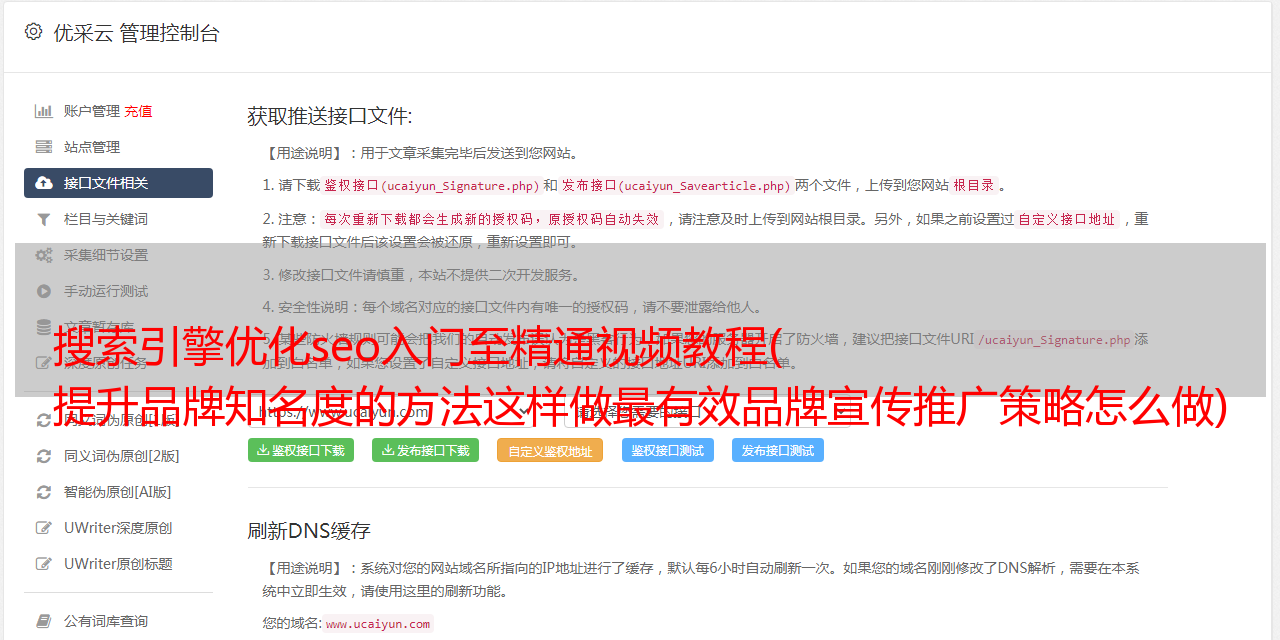Click the book icon for 公有词库查询
The image size is (1280, 640).
point(44,621)
